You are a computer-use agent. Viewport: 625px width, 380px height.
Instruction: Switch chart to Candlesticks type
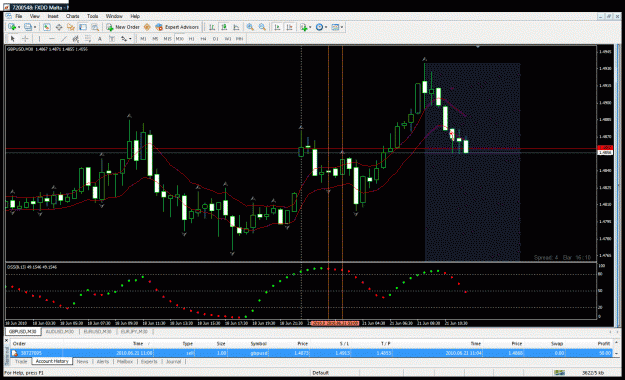click(224, 27)
